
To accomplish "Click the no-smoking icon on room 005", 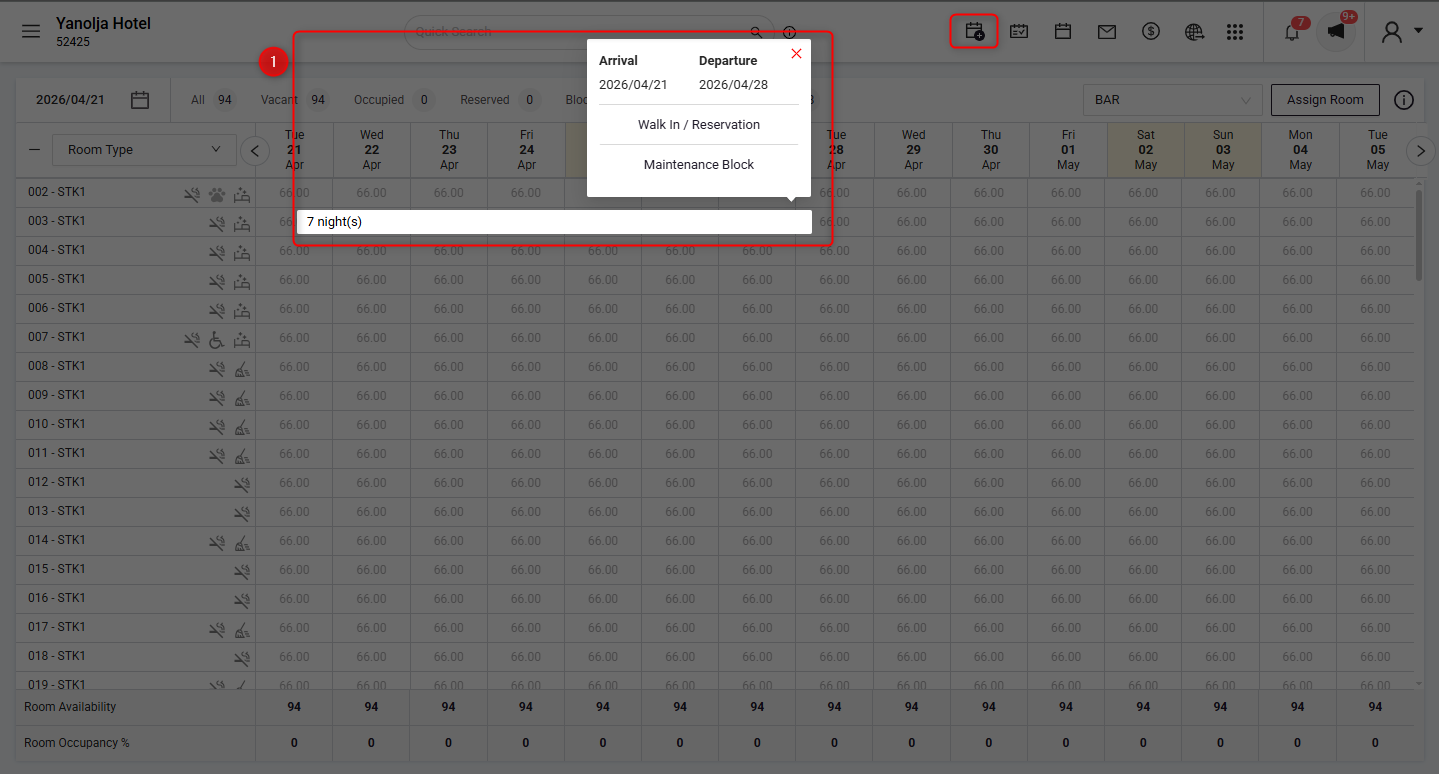I will (217, 282).
